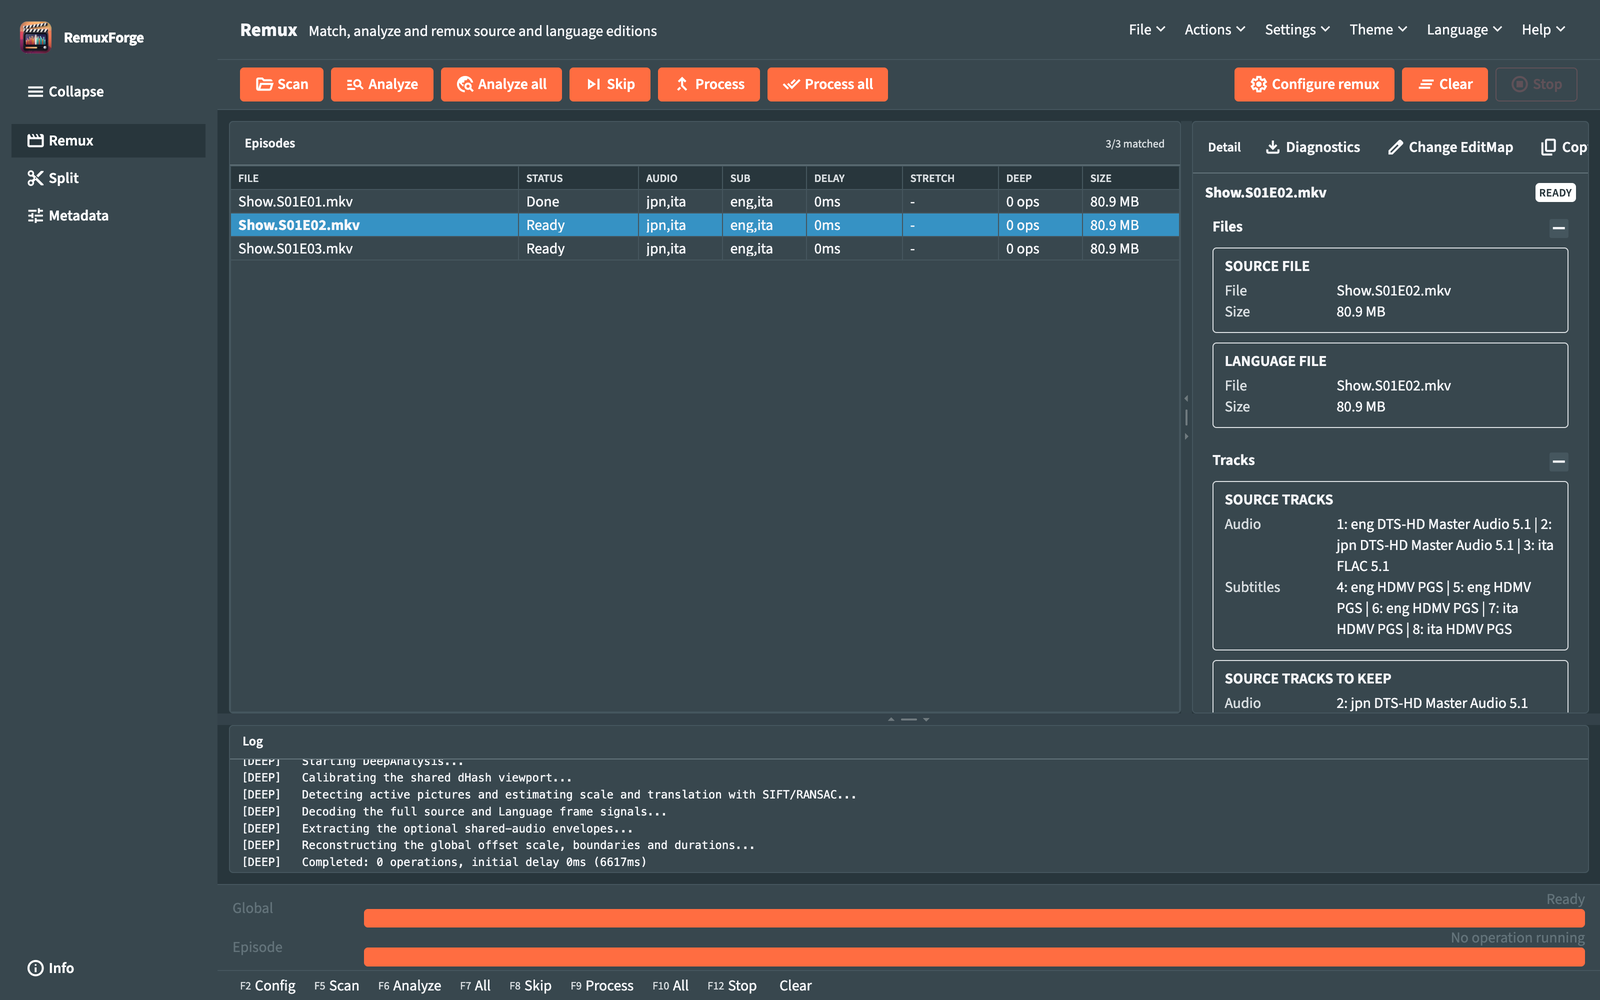
Task: Click the greyed-out Stop button in the toolbar
Action: point(1536,84)
